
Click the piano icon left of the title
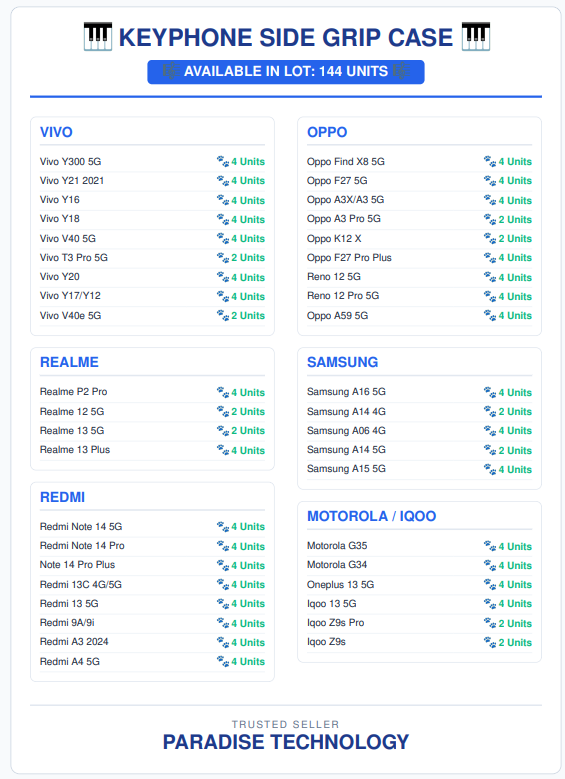click(x=98, y=37)
